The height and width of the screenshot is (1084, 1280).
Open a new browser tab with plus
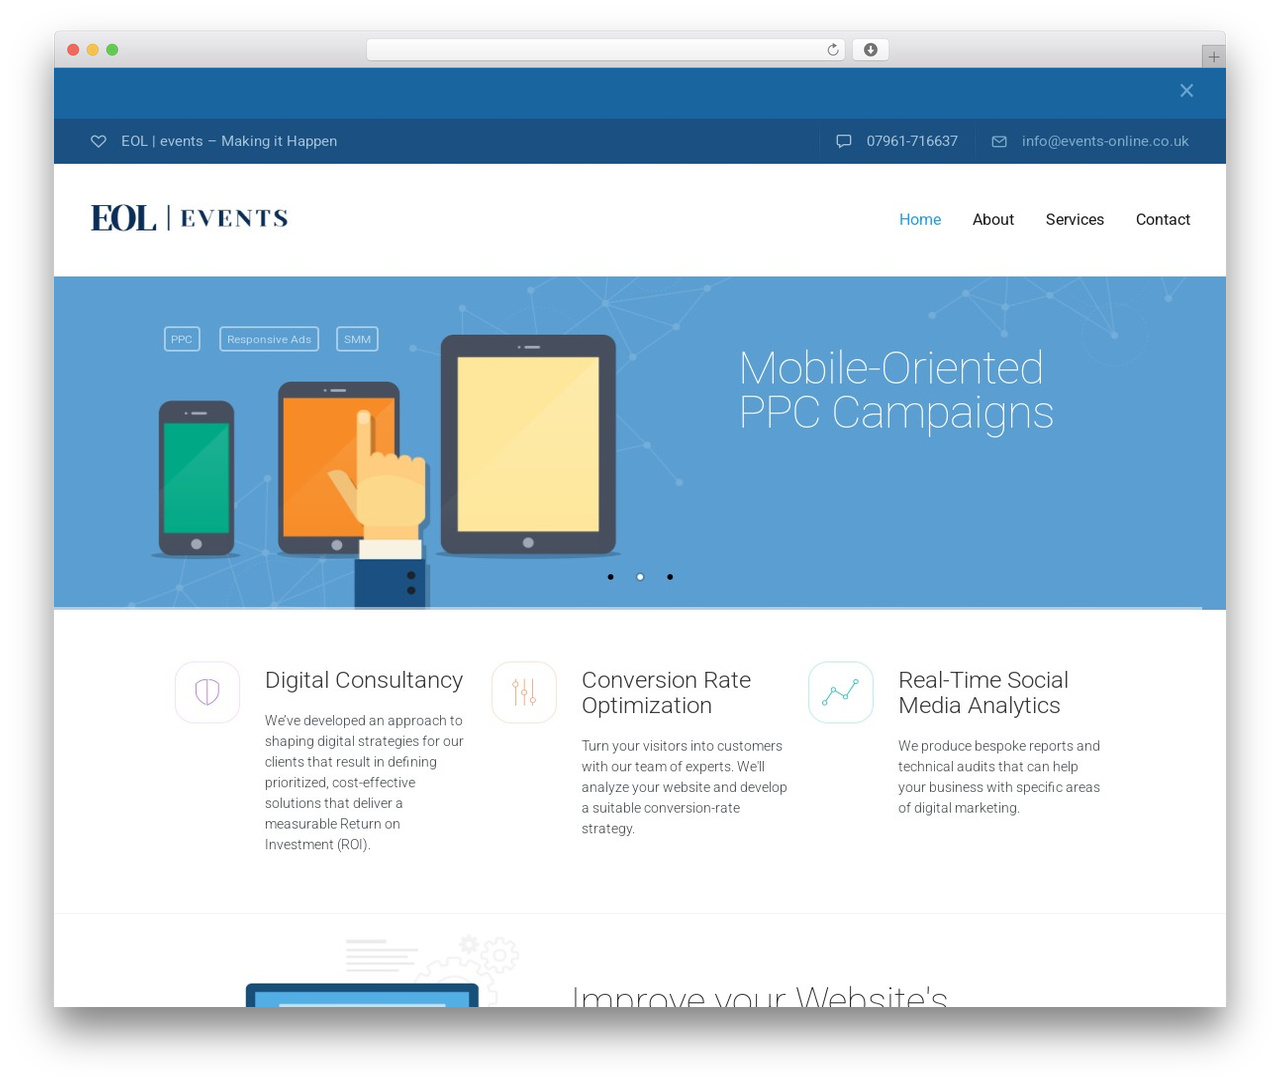click(1213, 57)
